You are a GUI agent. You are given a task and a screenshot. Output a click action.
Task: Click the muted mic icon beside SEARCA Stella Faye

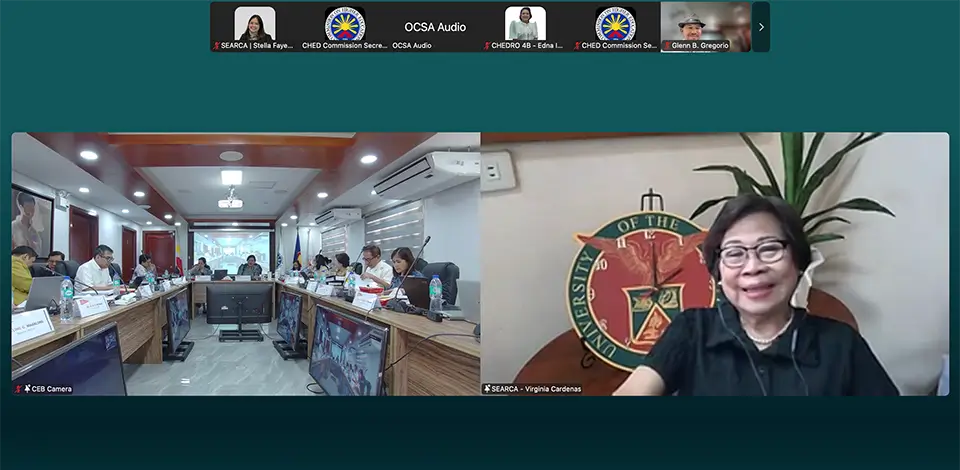[x=217, y=46]
